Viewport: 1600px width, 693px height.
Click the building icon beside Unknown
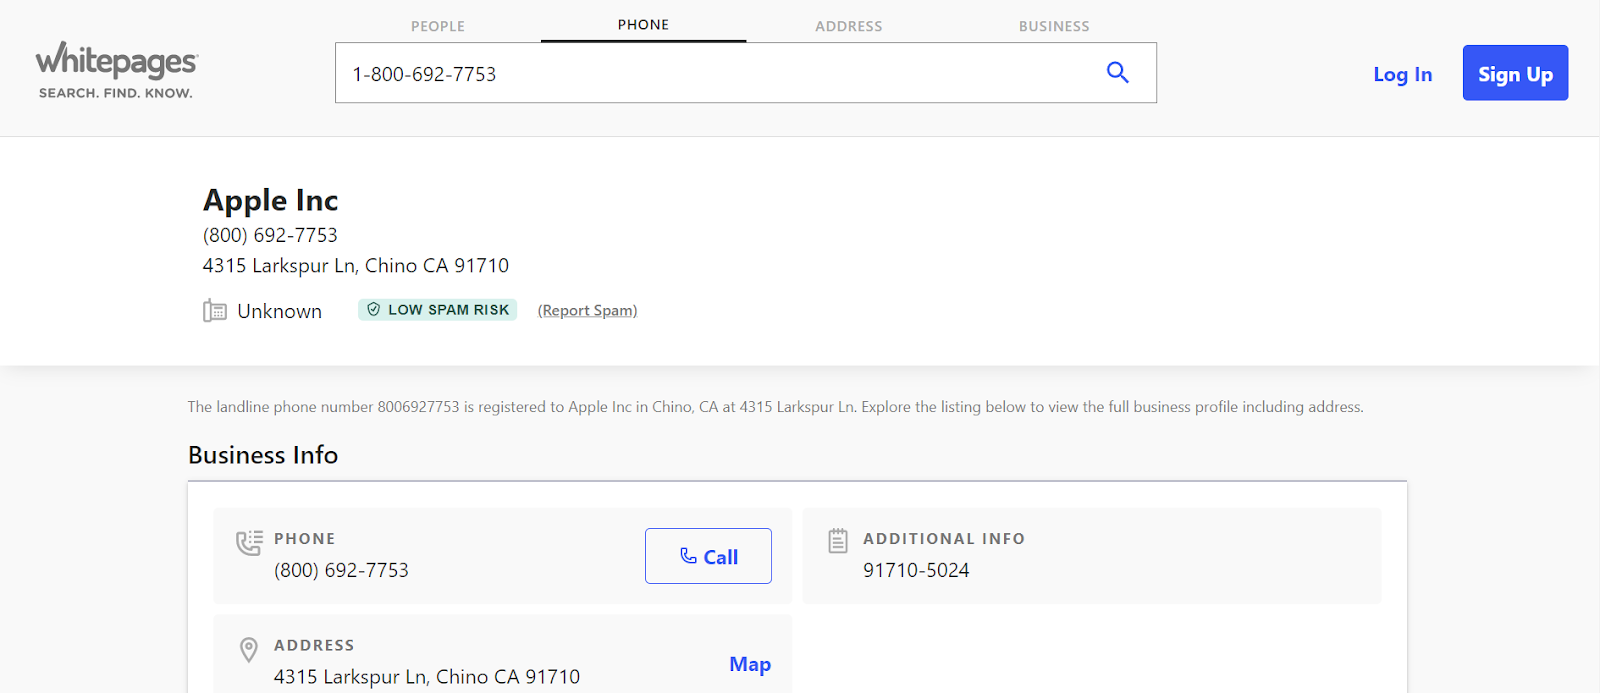coord(214,311)
